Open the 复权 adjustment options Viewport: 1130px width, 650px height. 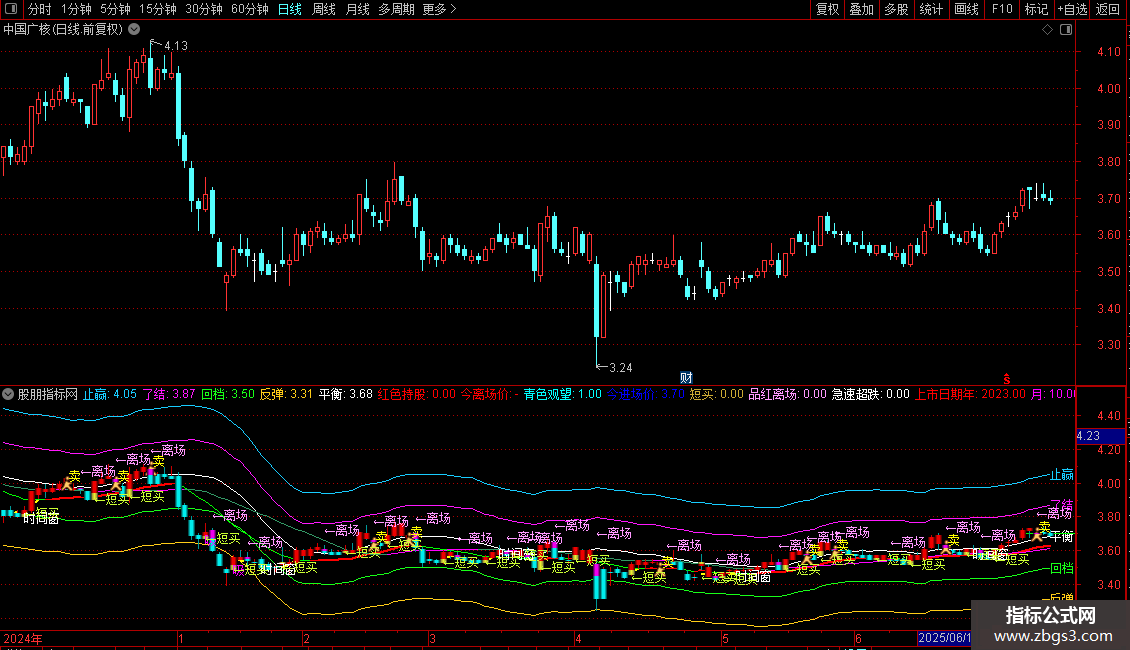pos(827,9)
